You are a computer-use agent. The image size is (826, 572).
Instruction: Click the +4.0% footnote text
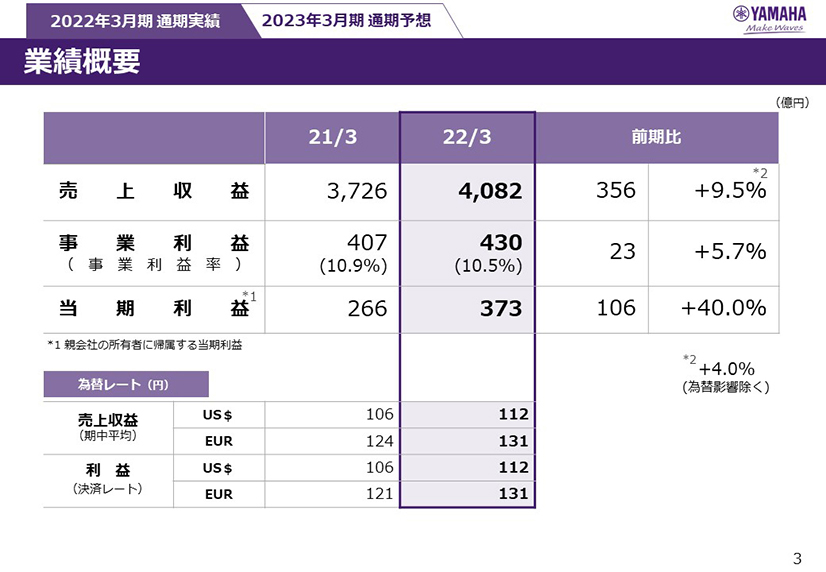pyautogui.click(x=724, y=369)
